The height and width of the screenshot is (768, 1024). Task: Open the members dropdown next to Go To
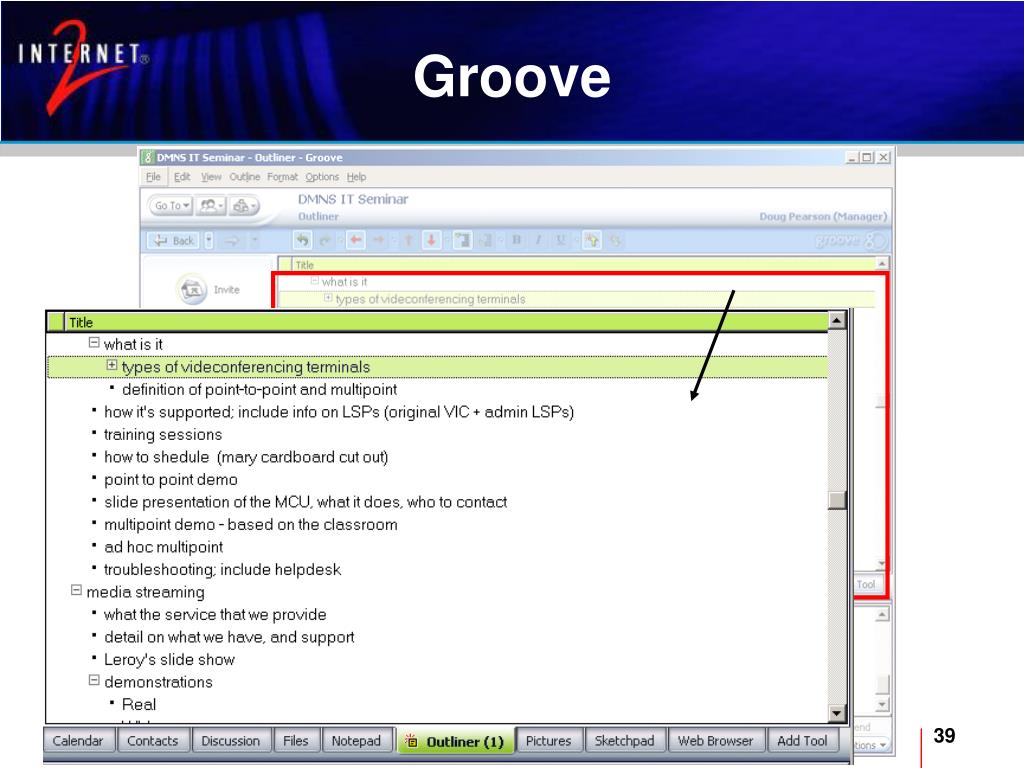(x=212, y=206)
